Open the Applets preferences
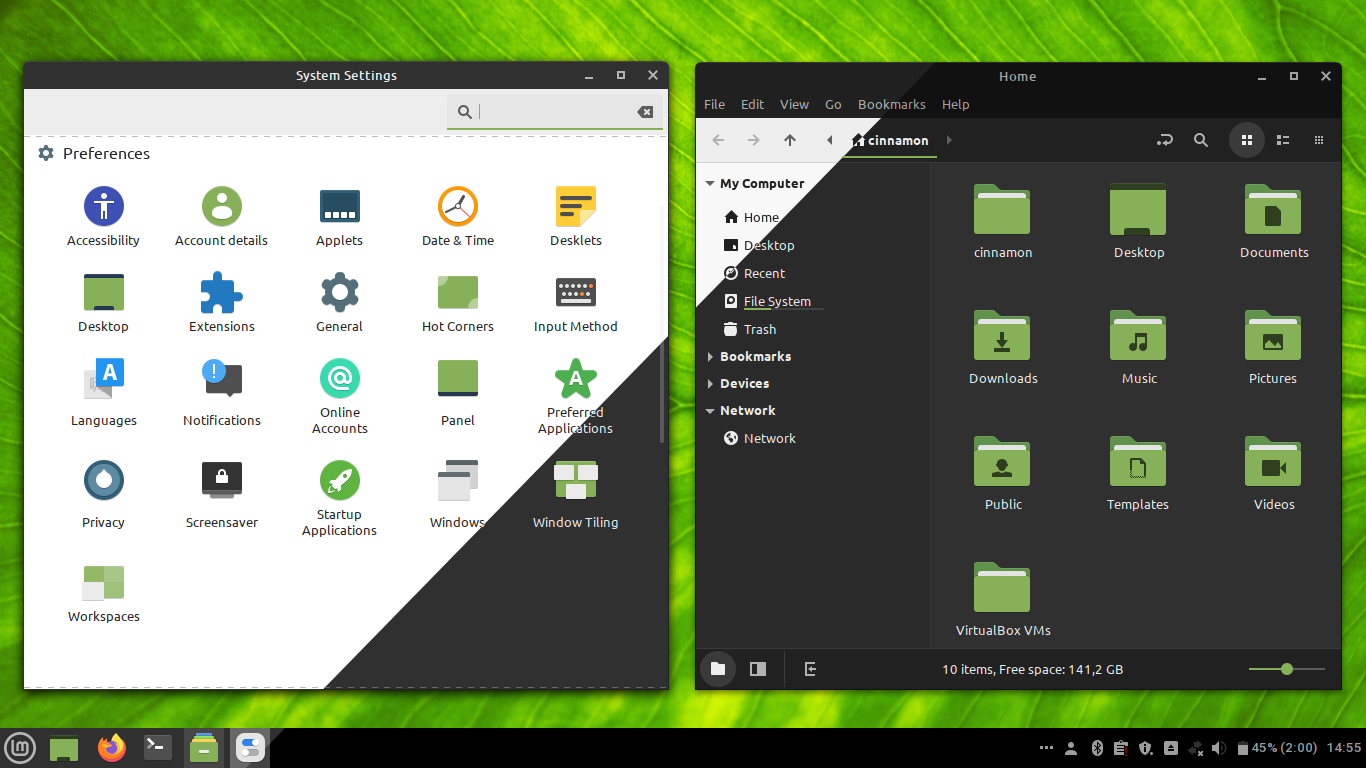This screenshot has height=768, width=1366. 339,217
